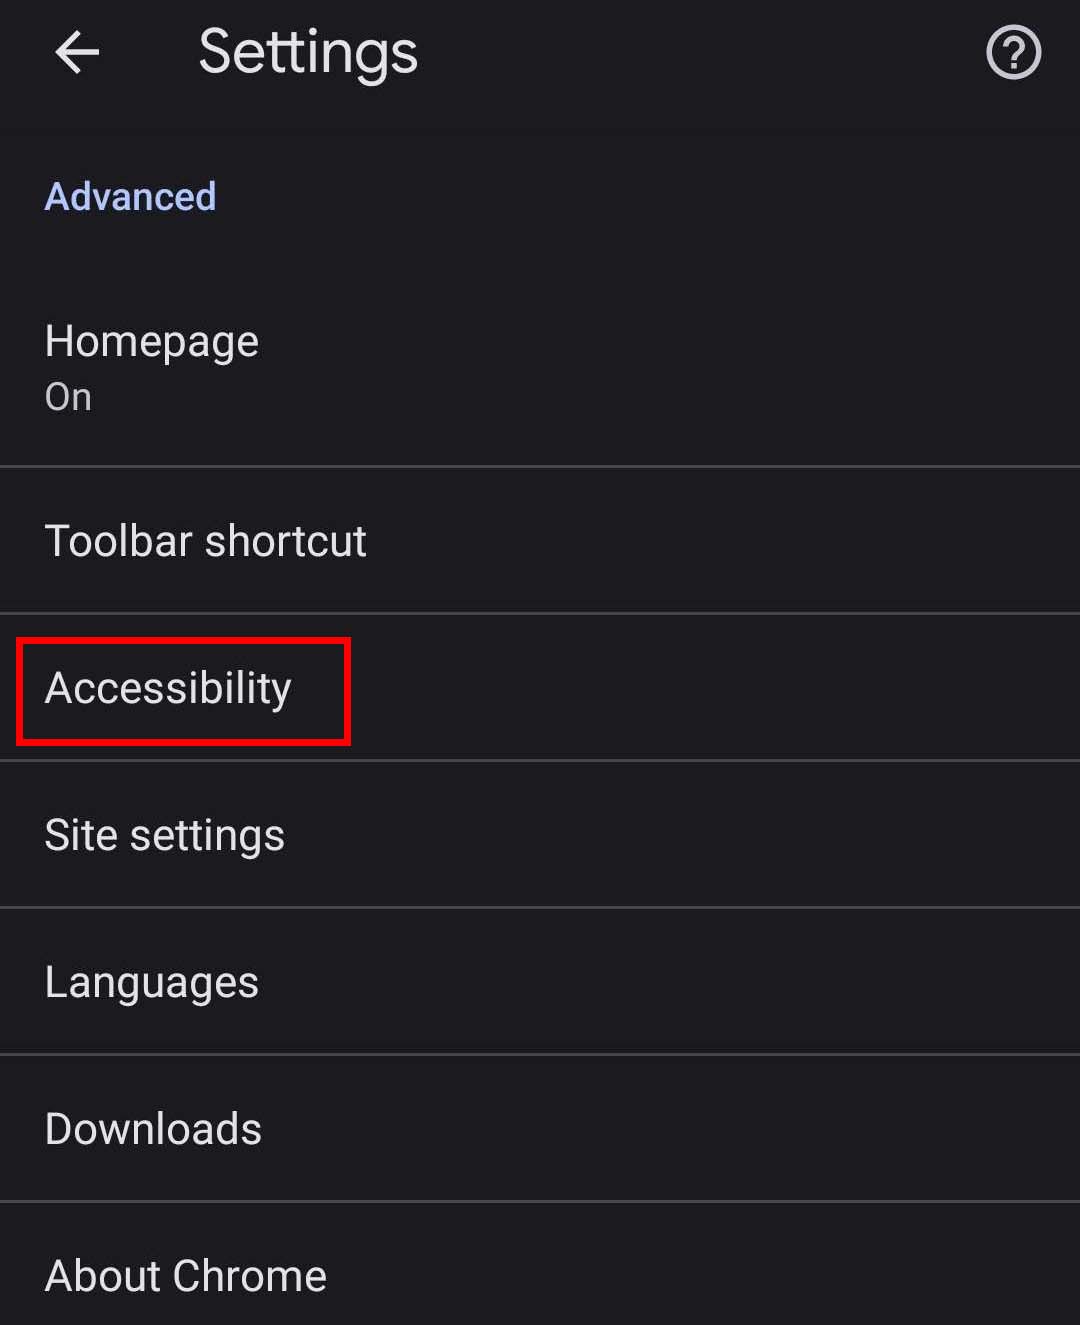Get help using the circled question mark
This screenshot has height=1325, width=1080.
pyautogui.click(x=1013, y=52)
